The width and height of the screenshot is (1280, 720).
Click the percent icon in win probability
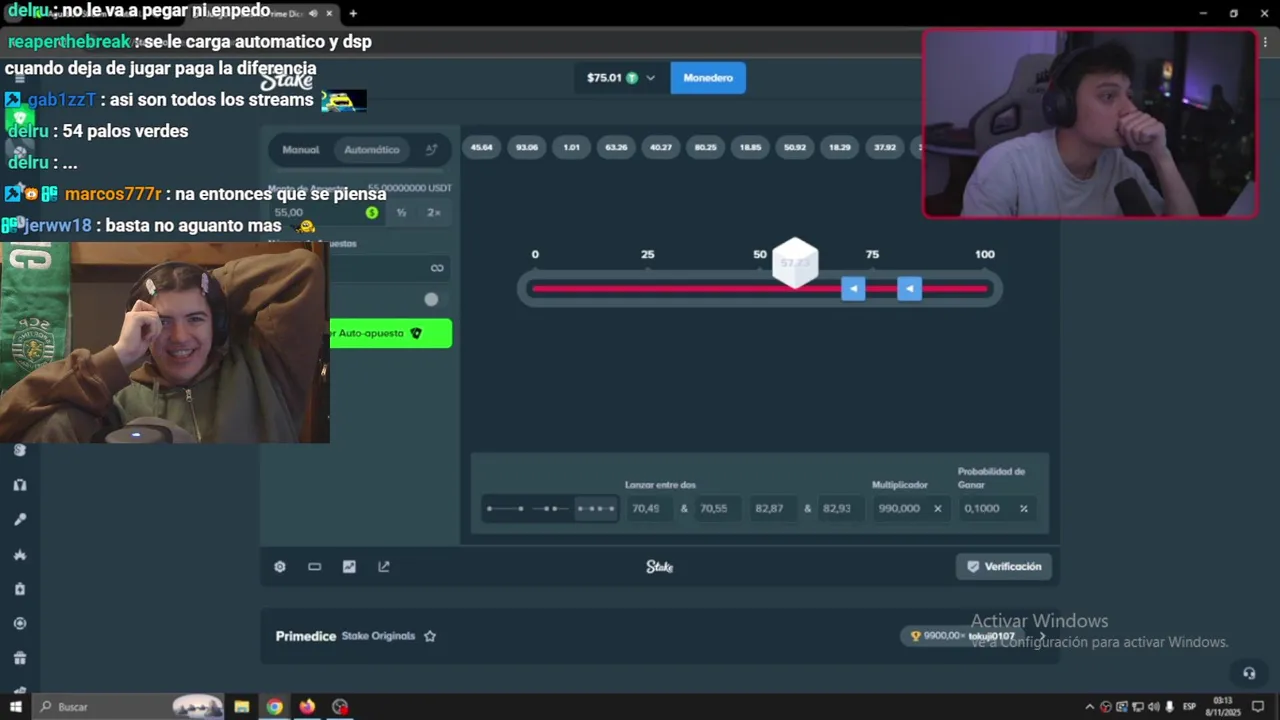pyautogui.click(x=1023, y=508)
